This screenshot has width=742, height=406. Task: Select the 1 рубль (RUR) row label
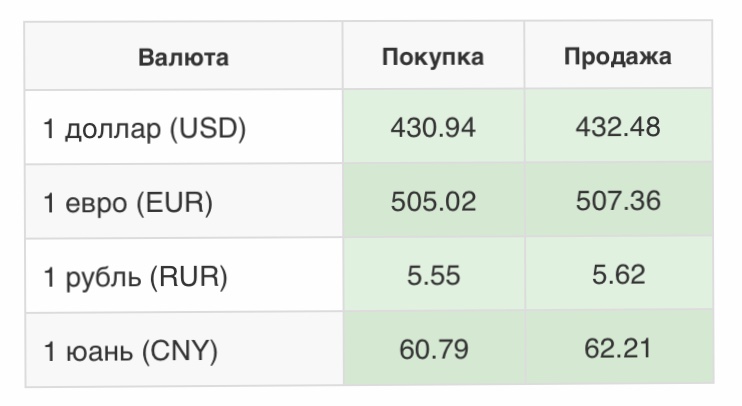click(x=135, y=277)
